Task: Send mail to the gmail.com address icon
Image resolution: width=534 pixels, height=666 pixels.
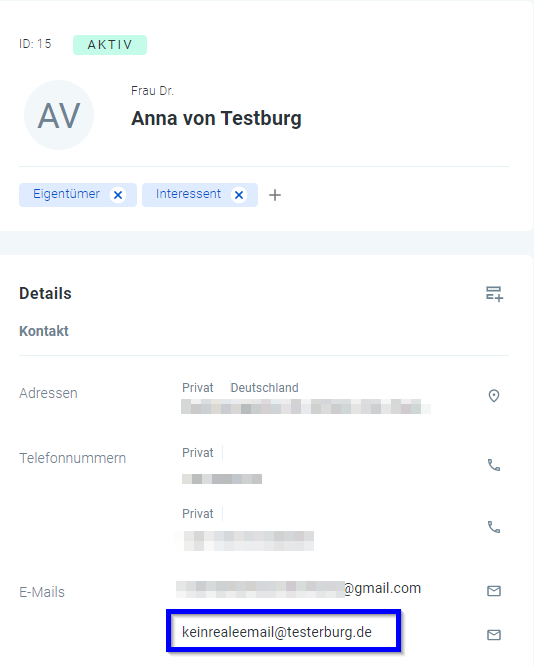Action: [494, 591]
